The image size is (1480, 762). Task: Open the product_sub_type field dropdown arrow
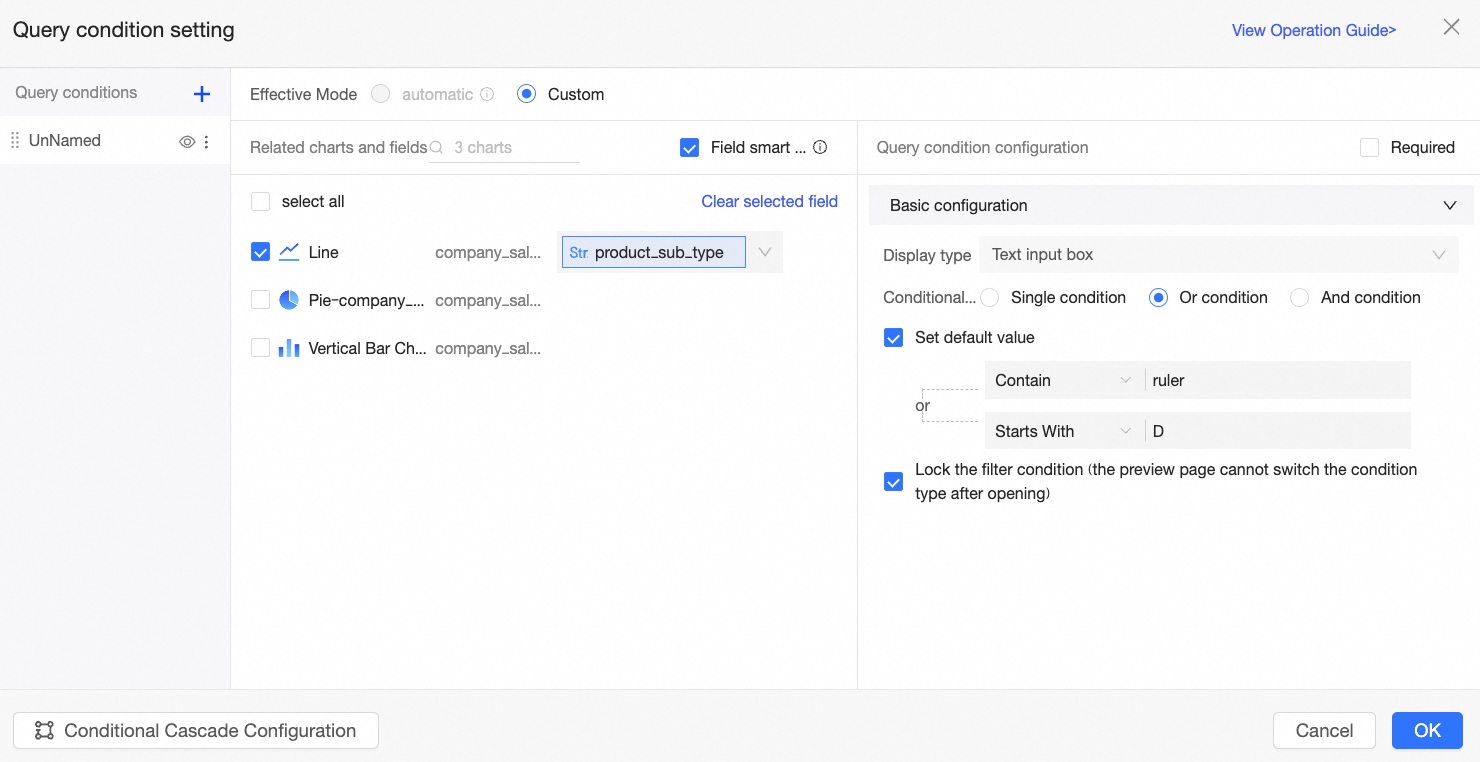point(765,252)
